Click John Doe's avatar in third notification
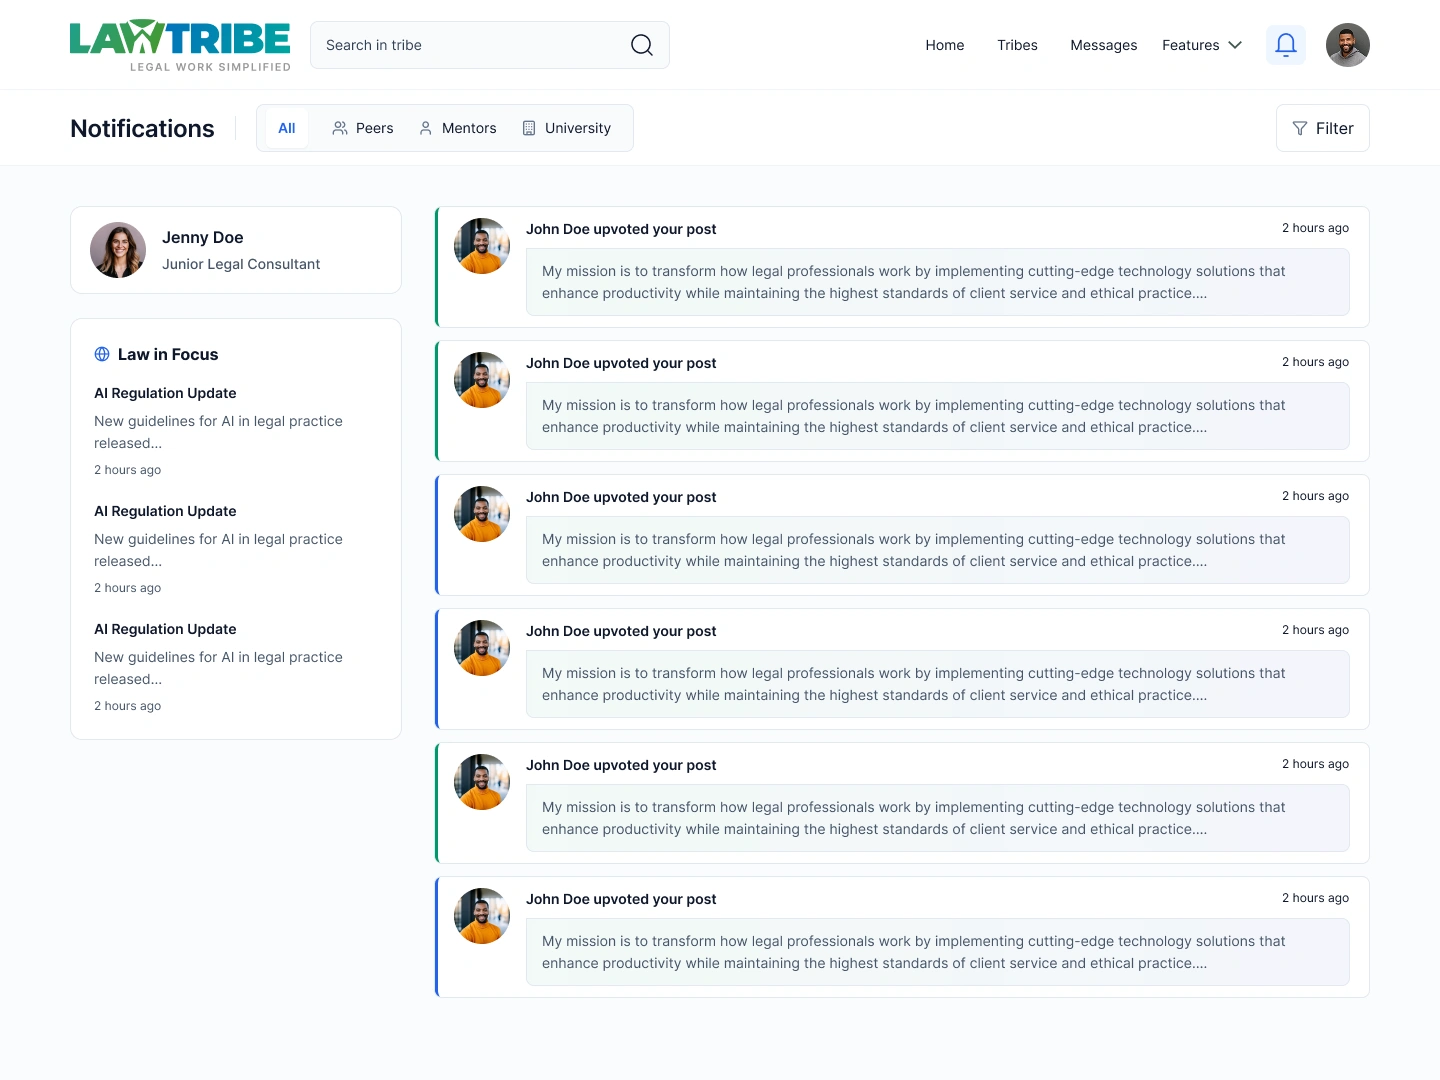The image size is (1440, 1080). [x=482, y=514]
